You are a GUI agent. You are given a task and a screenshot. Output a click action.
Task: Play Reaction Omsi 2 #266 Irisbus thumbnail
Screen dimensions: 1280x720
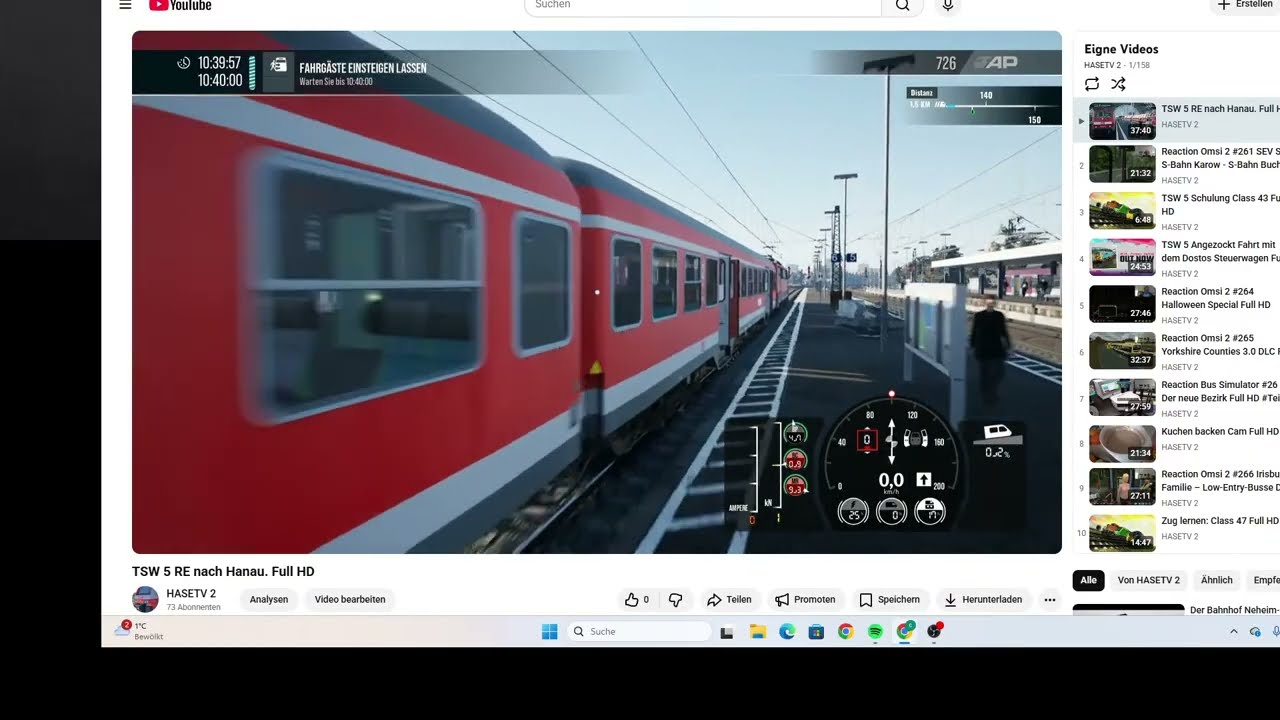[1122, 486]
